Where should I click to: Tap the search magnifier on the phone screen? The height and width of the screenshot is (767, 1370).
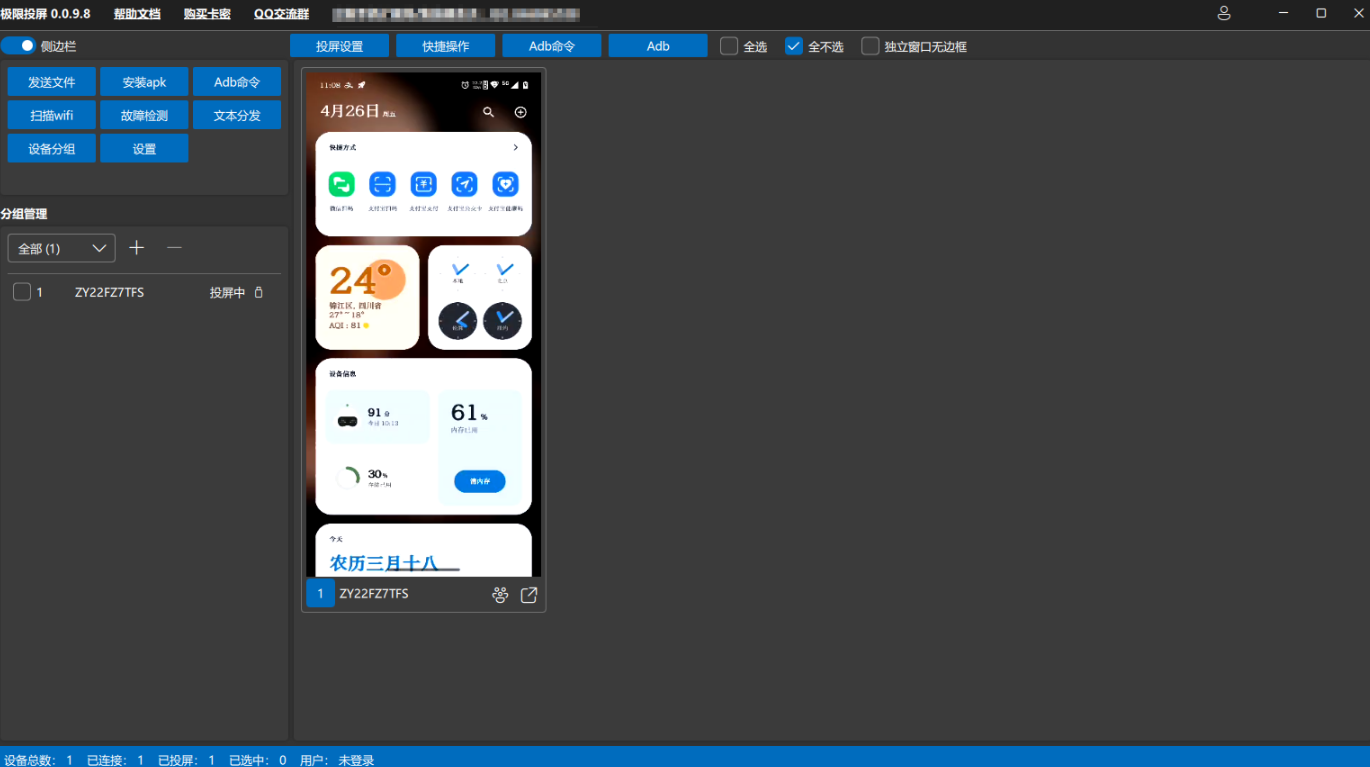(488, 112)
